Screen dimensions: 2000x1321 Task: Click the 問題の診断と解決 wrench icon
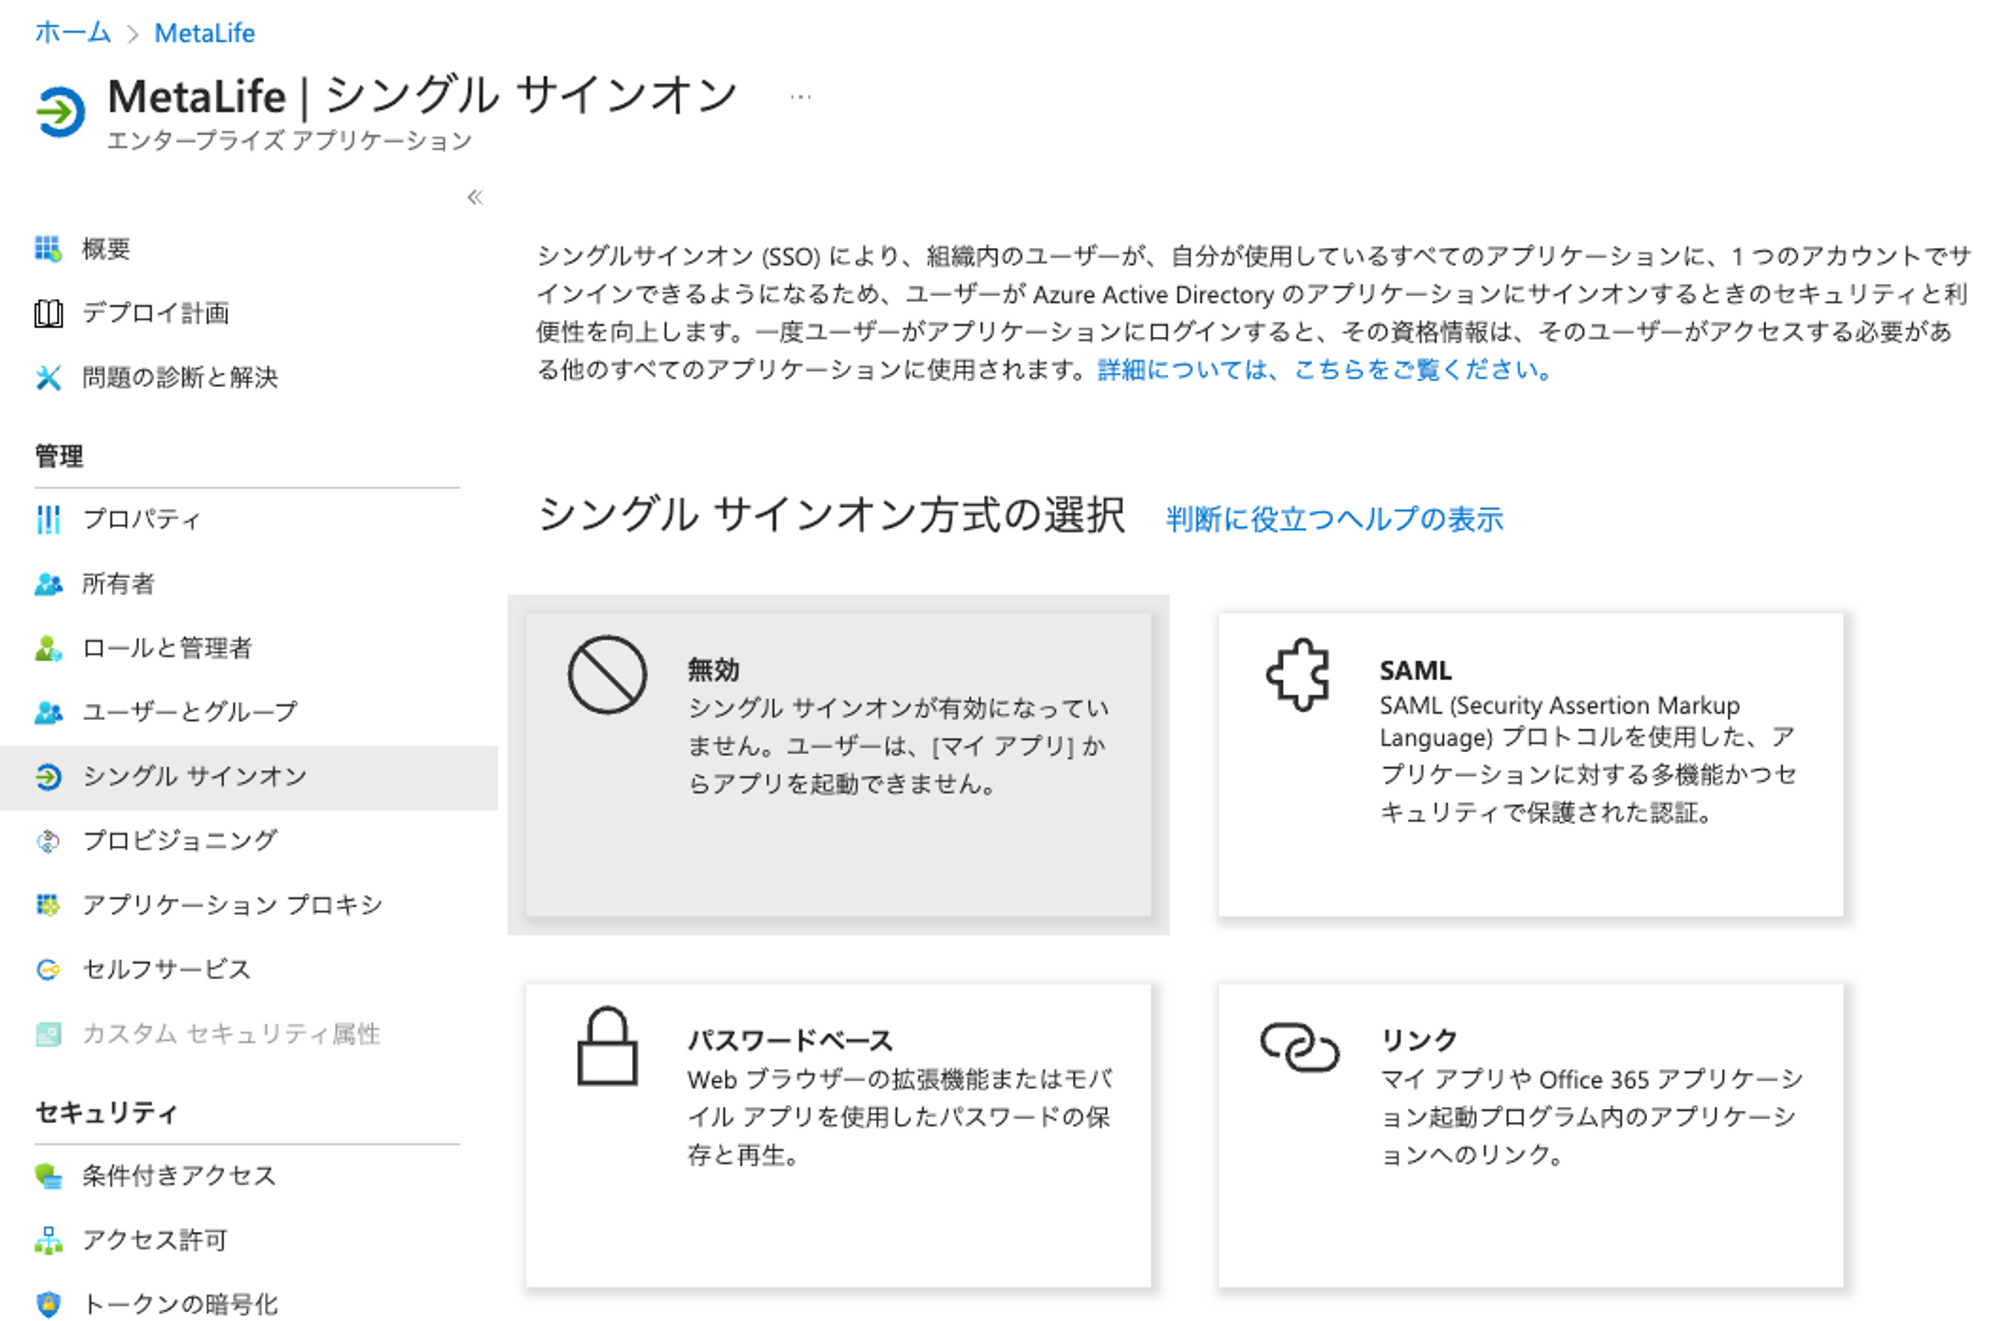pos(48,377)
